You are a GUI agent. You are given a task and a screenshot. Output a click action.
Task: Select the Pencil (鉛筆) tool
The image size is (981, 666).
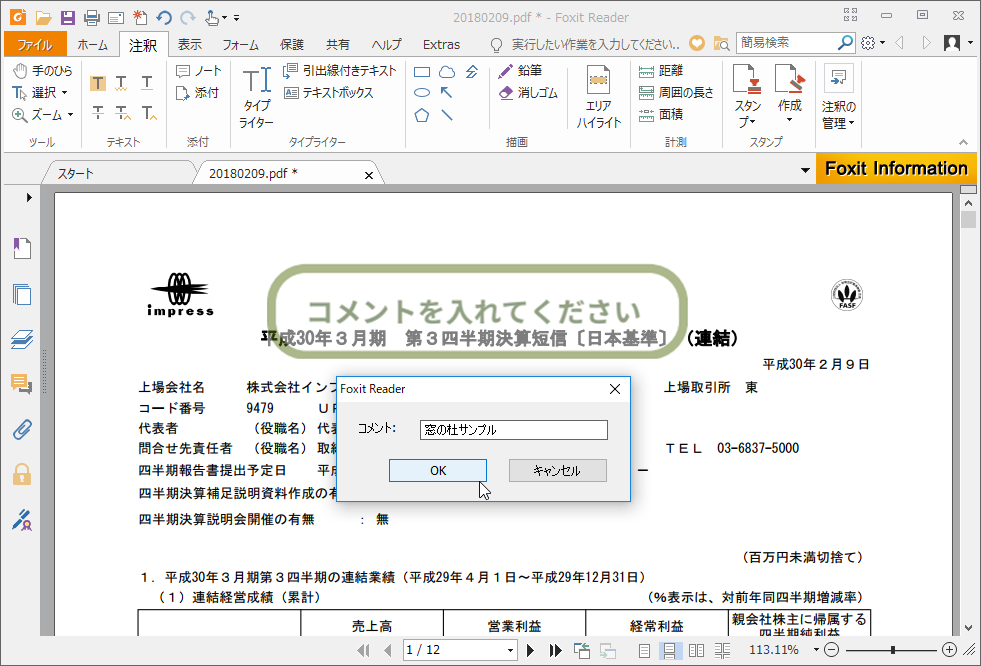point(520,71)
